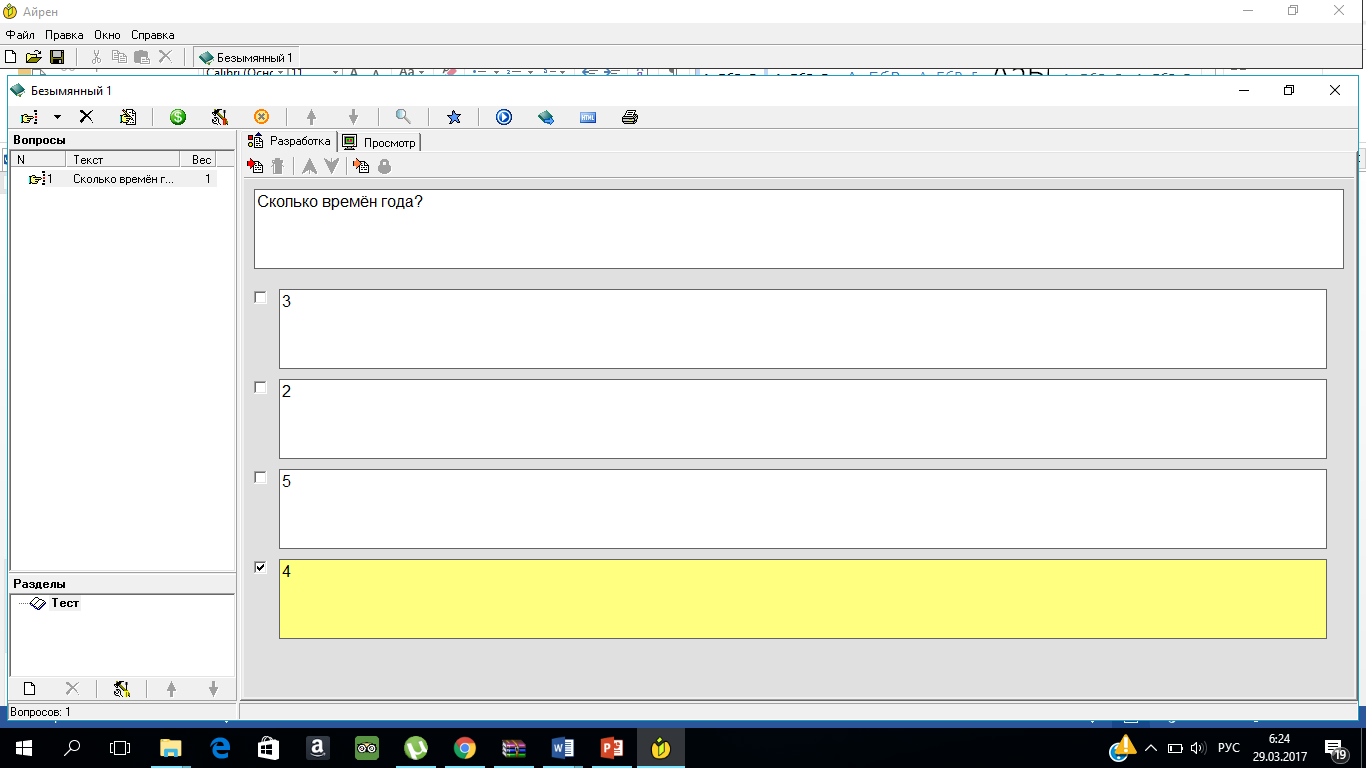
Task: Click the answer field containing 2
Action: (x=802, y=419)
